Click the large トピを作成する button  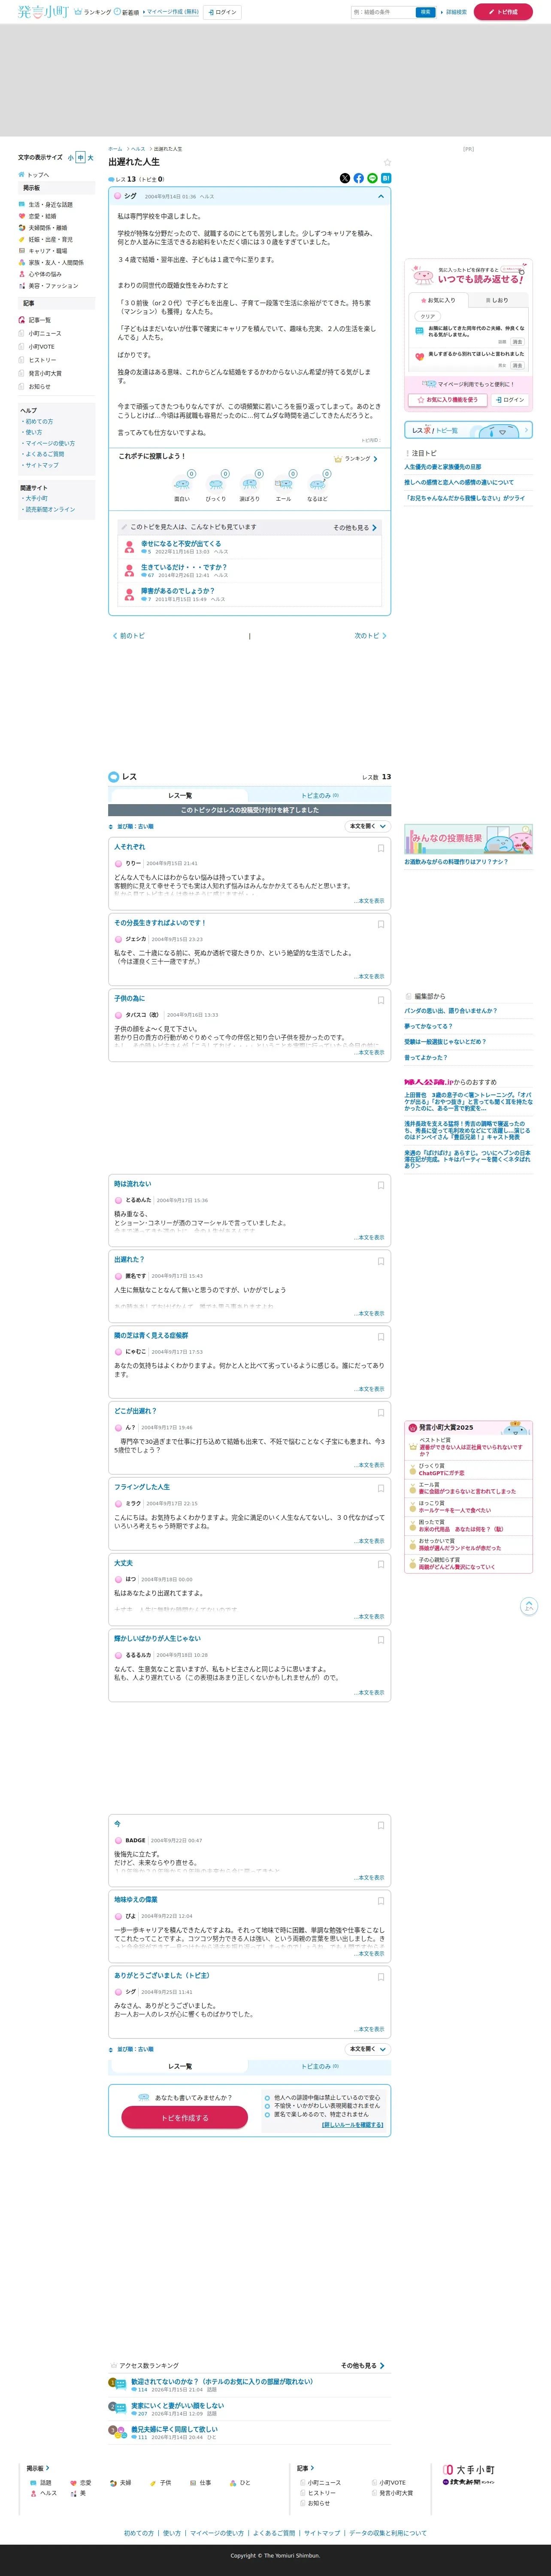click(184, 2118)
